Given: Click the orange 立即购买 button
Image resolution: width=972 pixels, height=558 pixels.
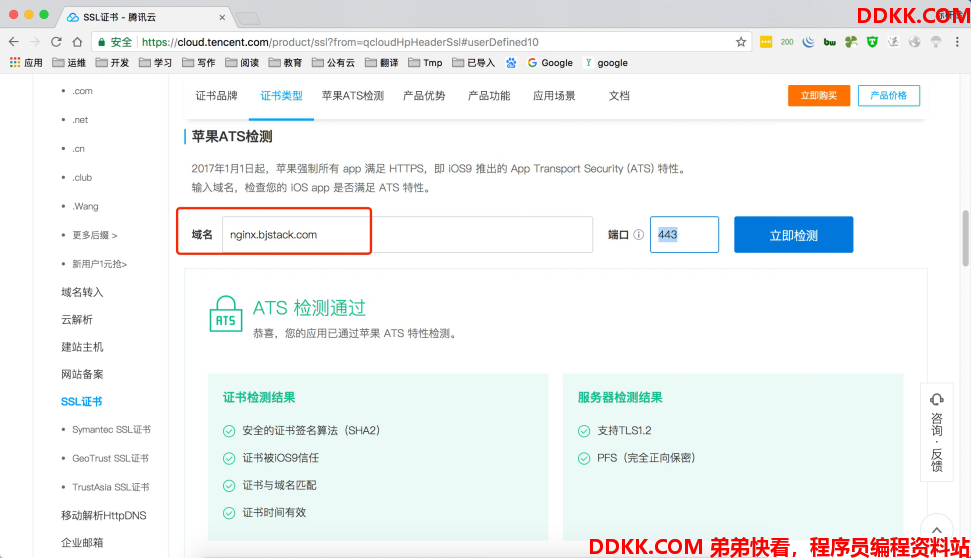Looking at the screenshot, I should pos(819,95).
